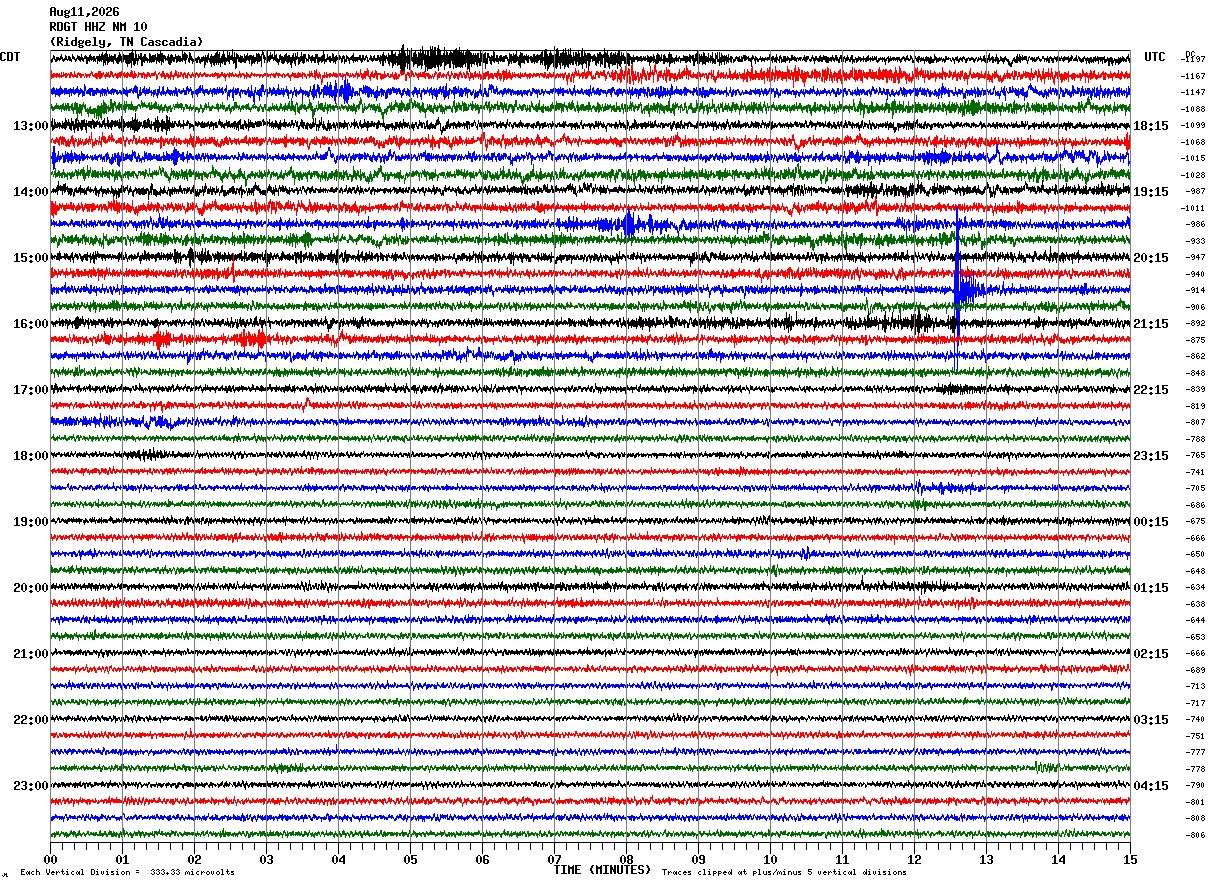Click the -914 DC offset value
The height and width of the screenshot is (886, 1210).
(x=1196, y=290)
